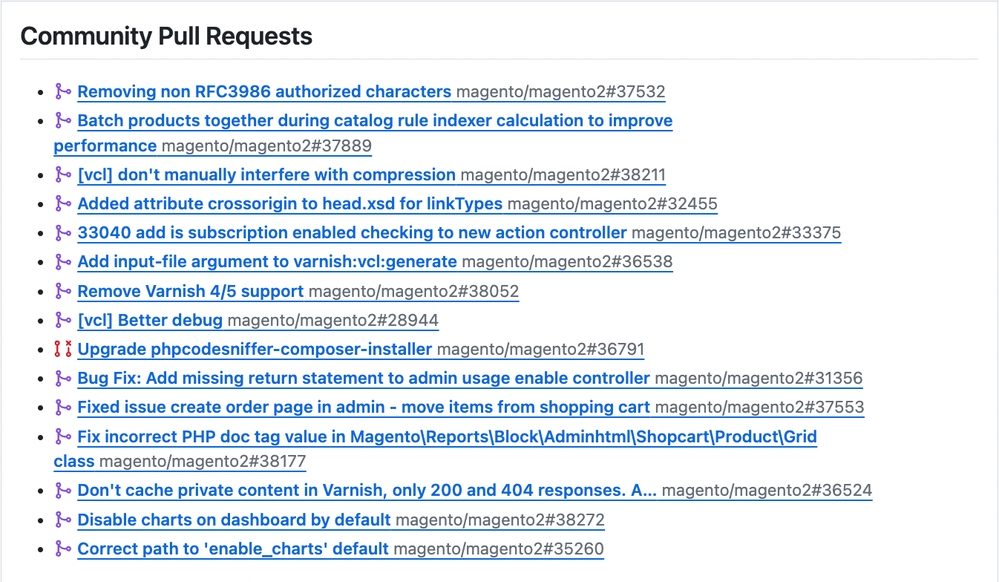This screenshot has width=999, height=582.
Task: Open 33040 add is subscription enabled checking link
Action: [351, 233]
